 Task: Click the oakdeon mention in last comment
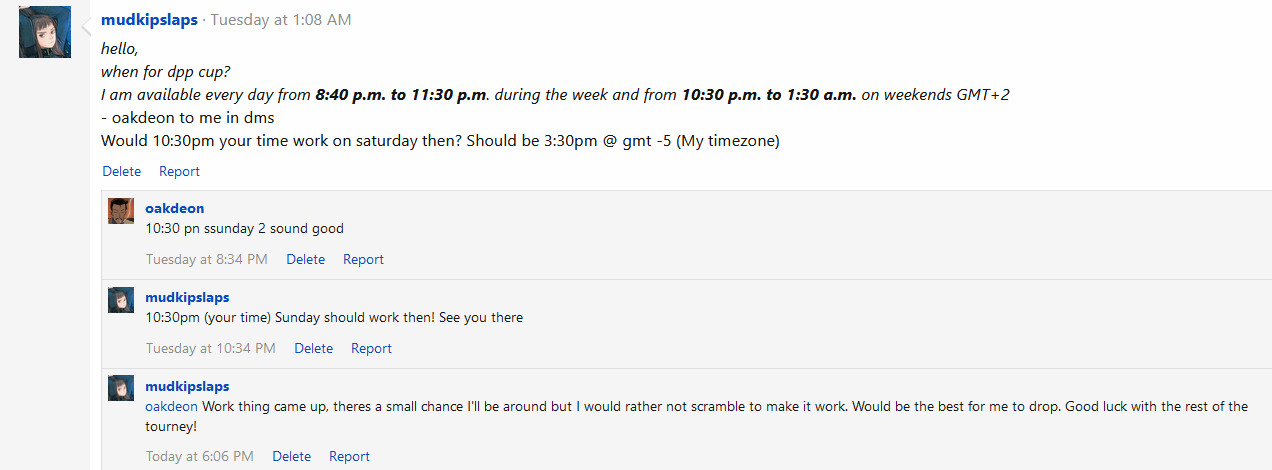point(171,406)
